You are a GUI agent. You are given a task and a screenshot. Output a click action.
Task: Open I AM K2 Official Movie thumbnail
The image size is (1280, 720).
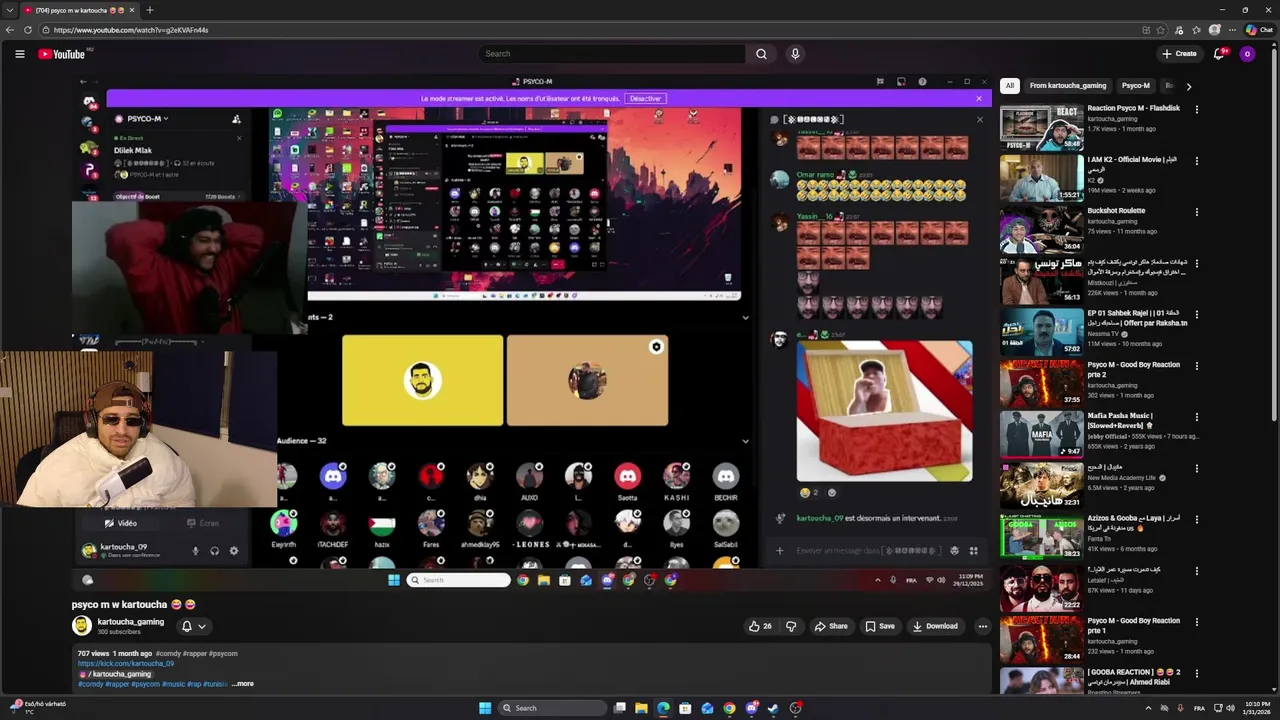pos(1041,178)
